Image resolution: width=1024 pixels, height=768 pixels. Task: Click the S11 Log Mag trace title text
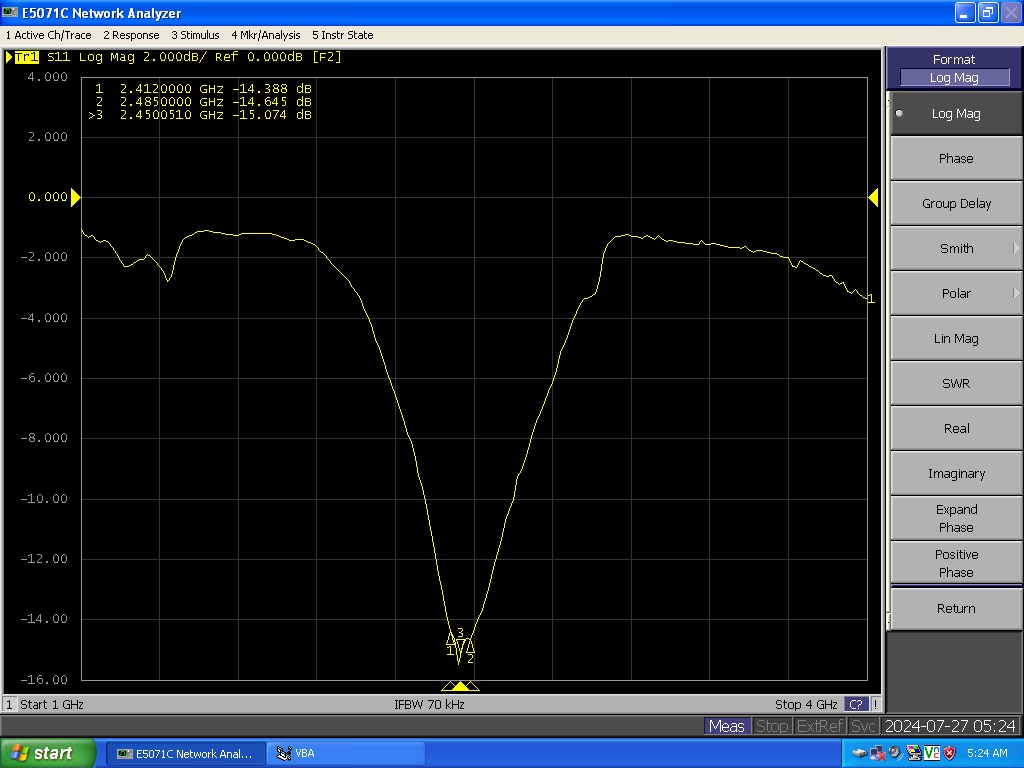pyautogui.click(x=194, y=57)
